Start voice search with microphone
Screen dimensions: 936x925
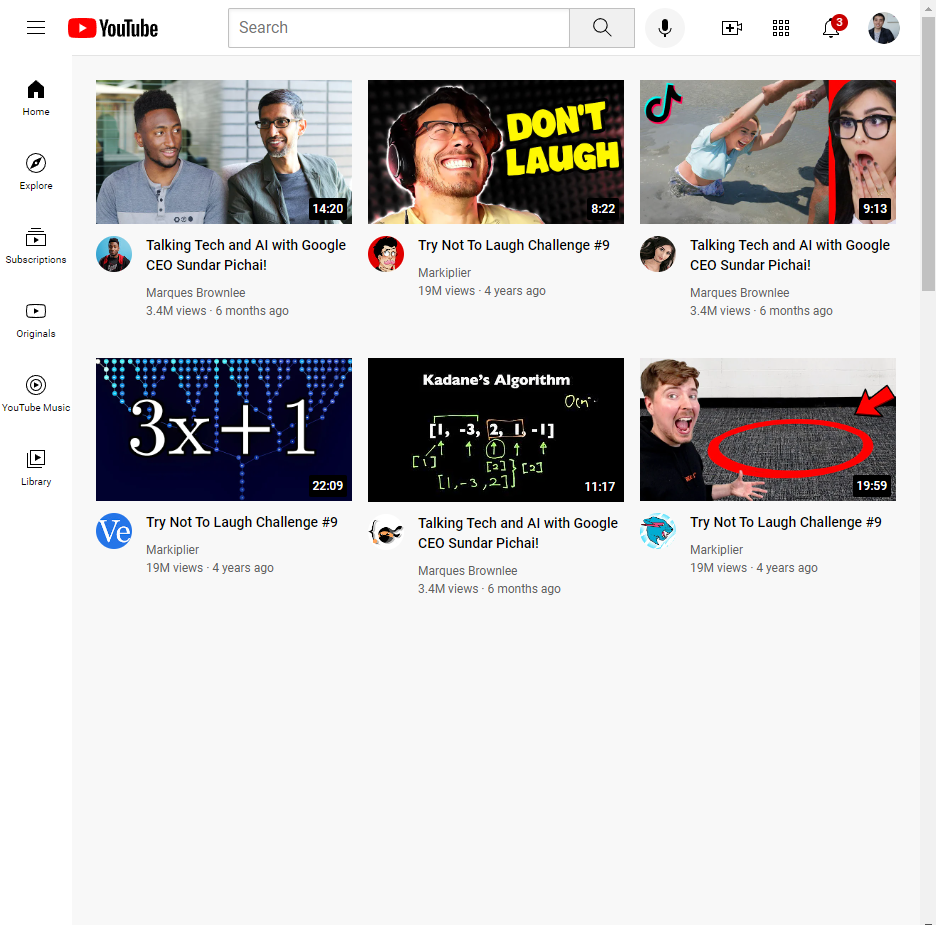[x=664, y=27]
